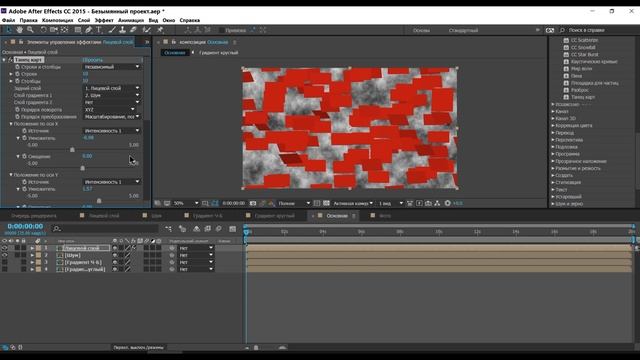Viewport: 640px width, 360px height.
Task: Open the Порядок поворота XYZ dropdown
Action: coord(109,109)
